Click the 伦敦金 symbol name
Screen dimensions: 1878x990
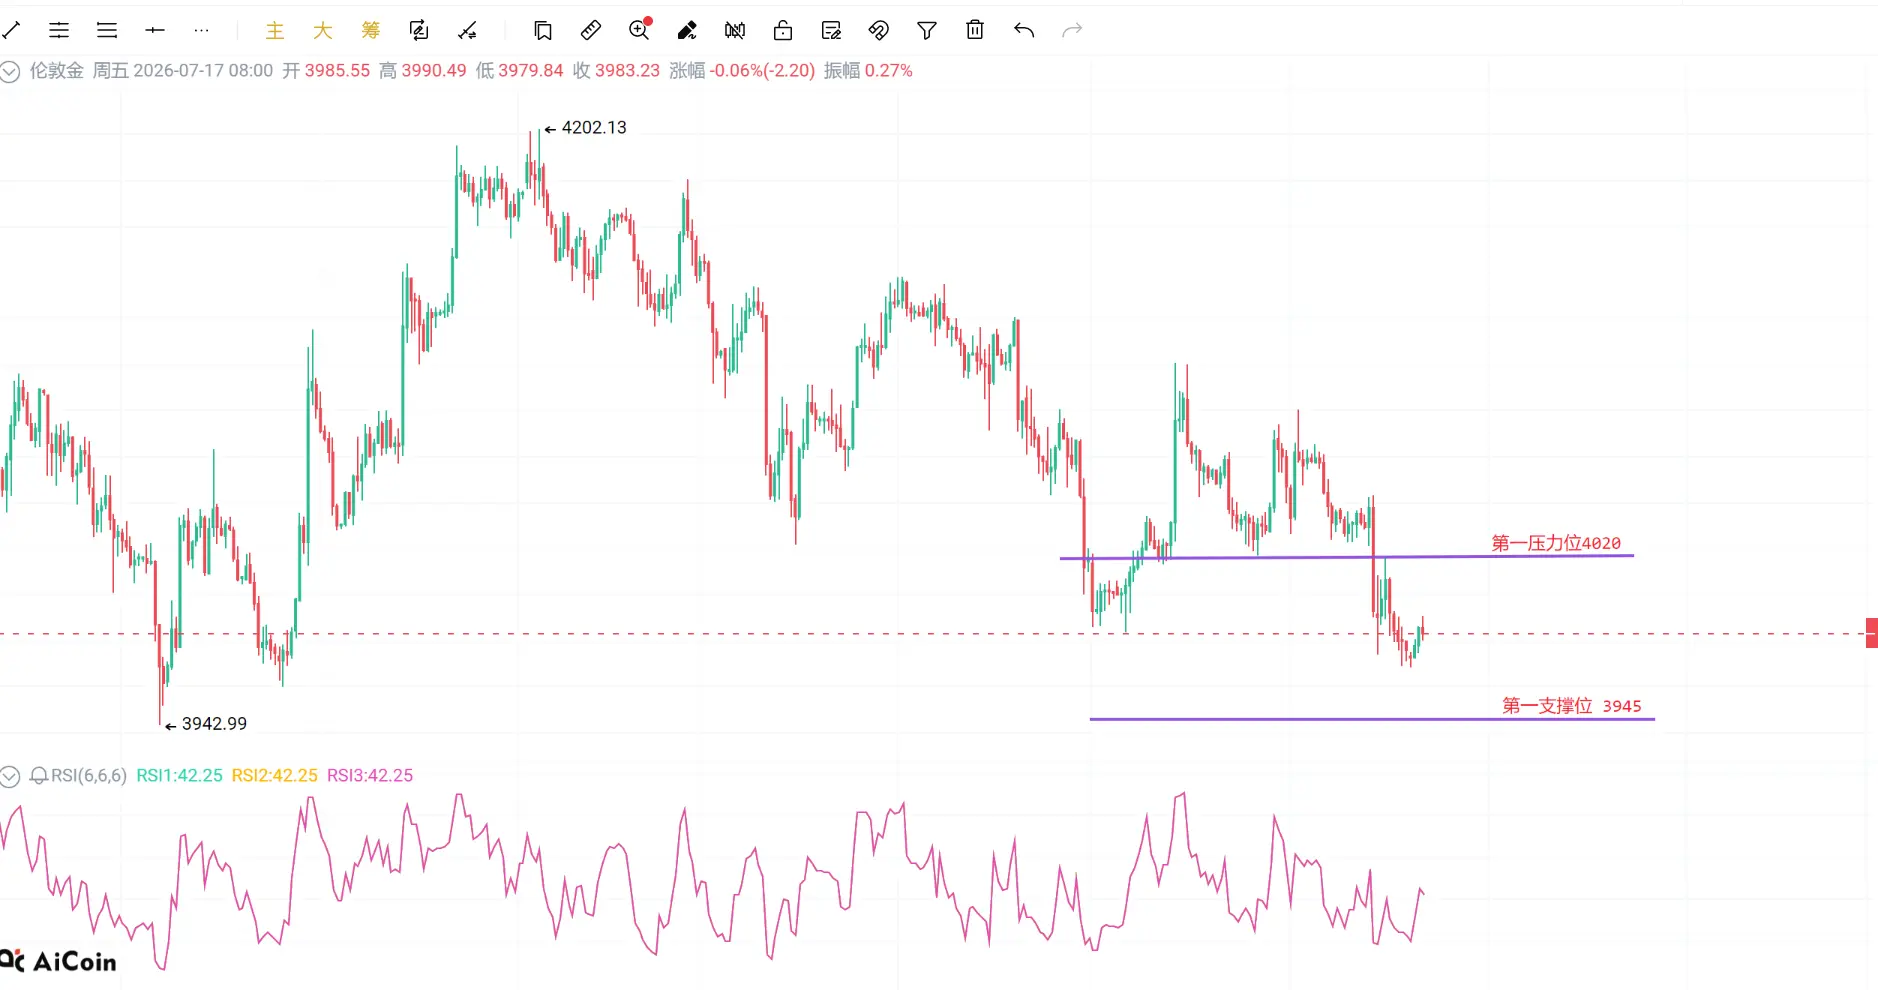[x=57, y=71]
